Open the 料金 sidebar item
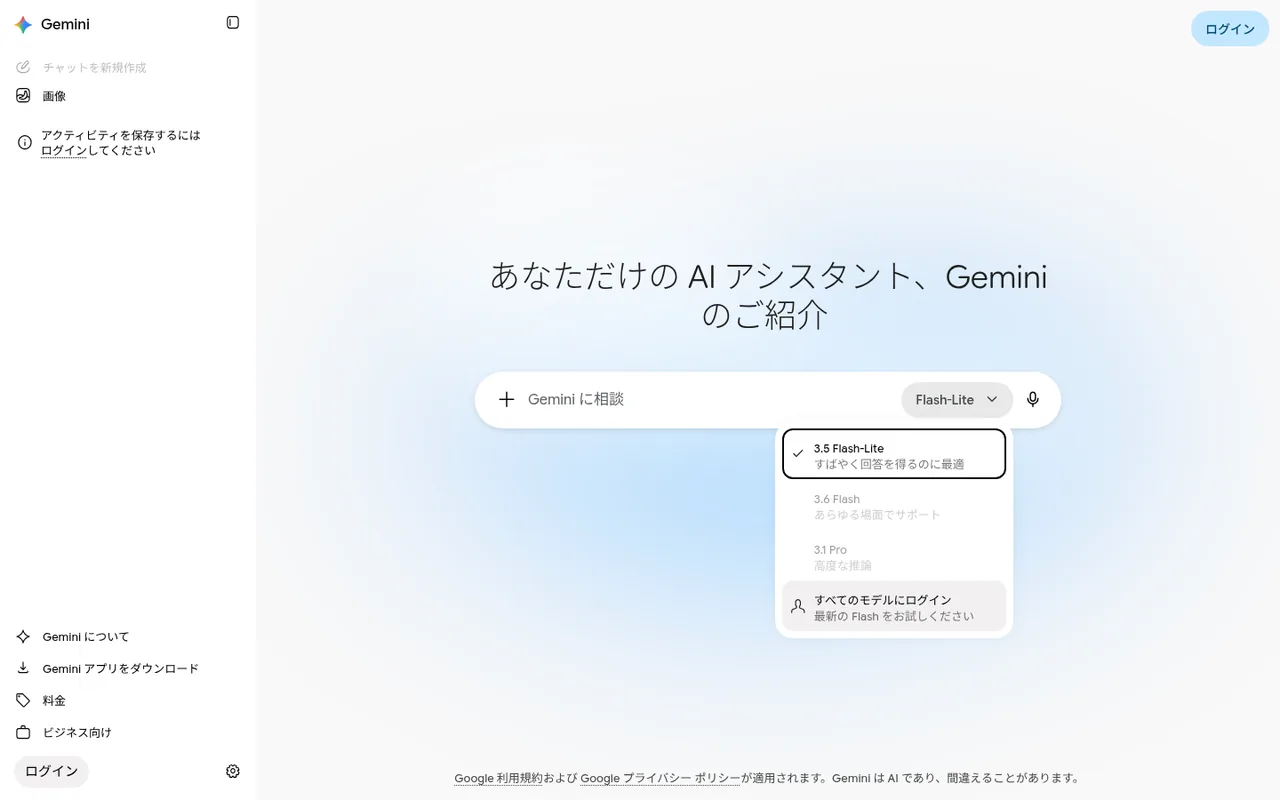 coord(128,701)
